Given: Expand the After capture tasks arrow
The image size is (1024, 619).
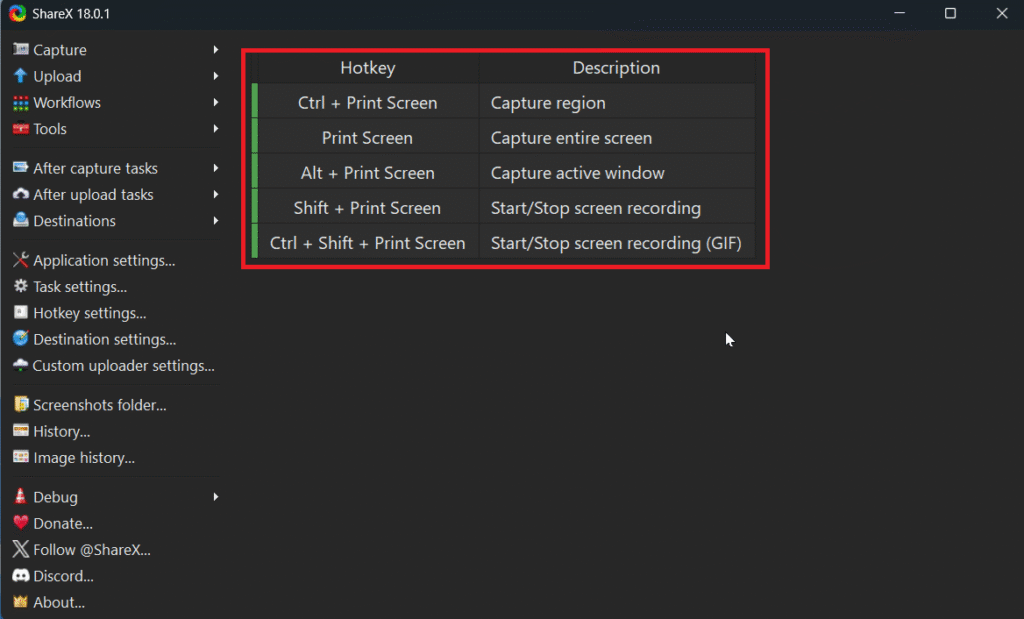Looking at the screenshot, I should point(216,168).
